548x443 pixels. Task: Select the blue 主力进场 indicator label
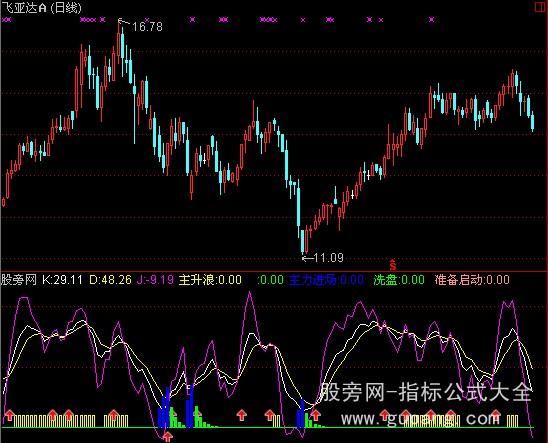click(326, 280)
